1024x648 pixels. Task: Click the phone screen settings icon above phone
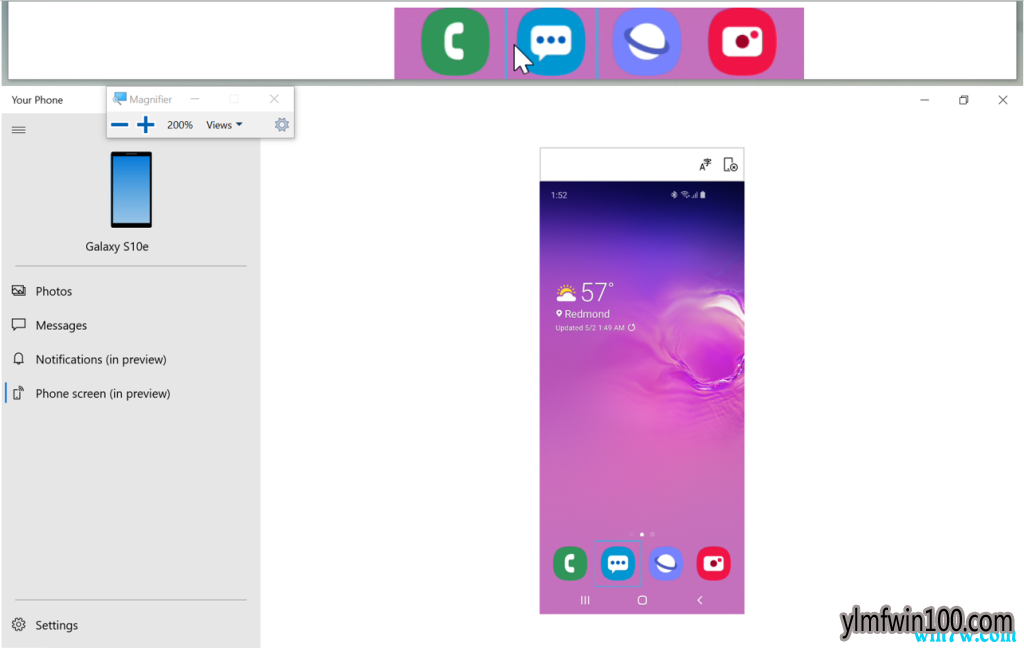pyautogui.click(x=730, y=165)
